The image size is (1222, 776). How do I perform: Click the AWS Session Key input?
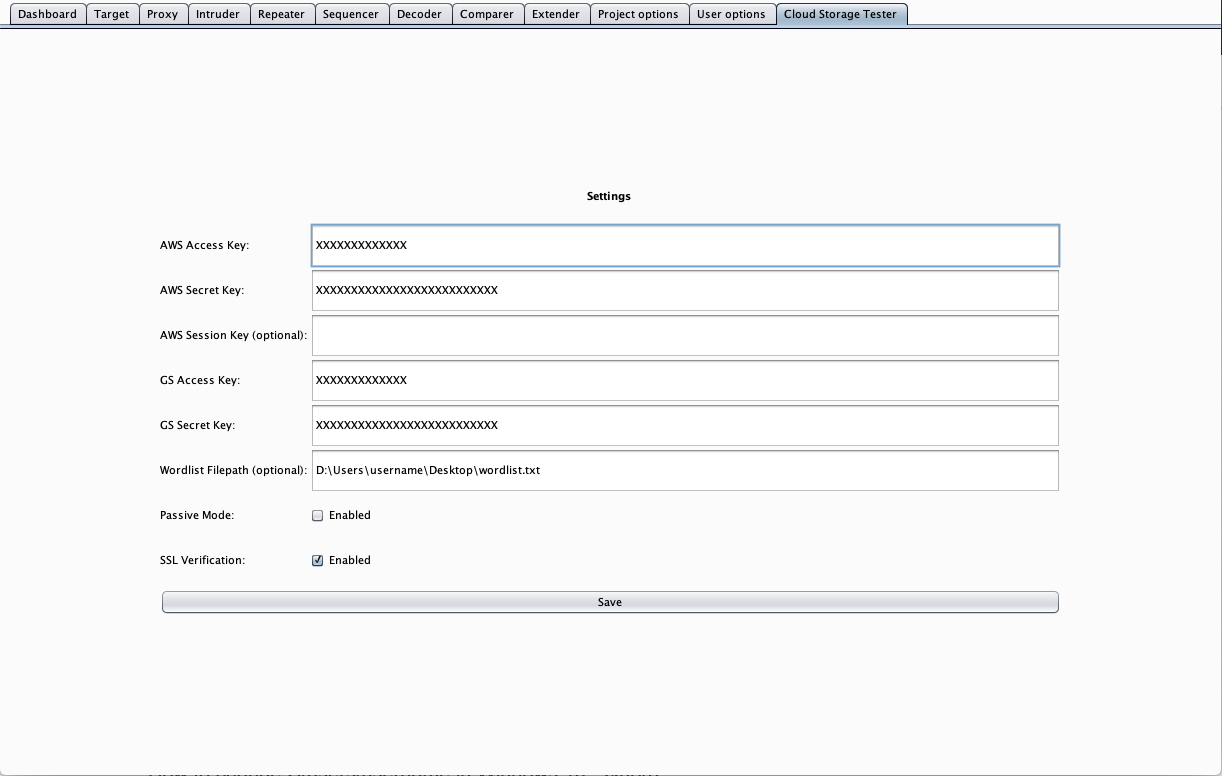click(x=685, y=335)
